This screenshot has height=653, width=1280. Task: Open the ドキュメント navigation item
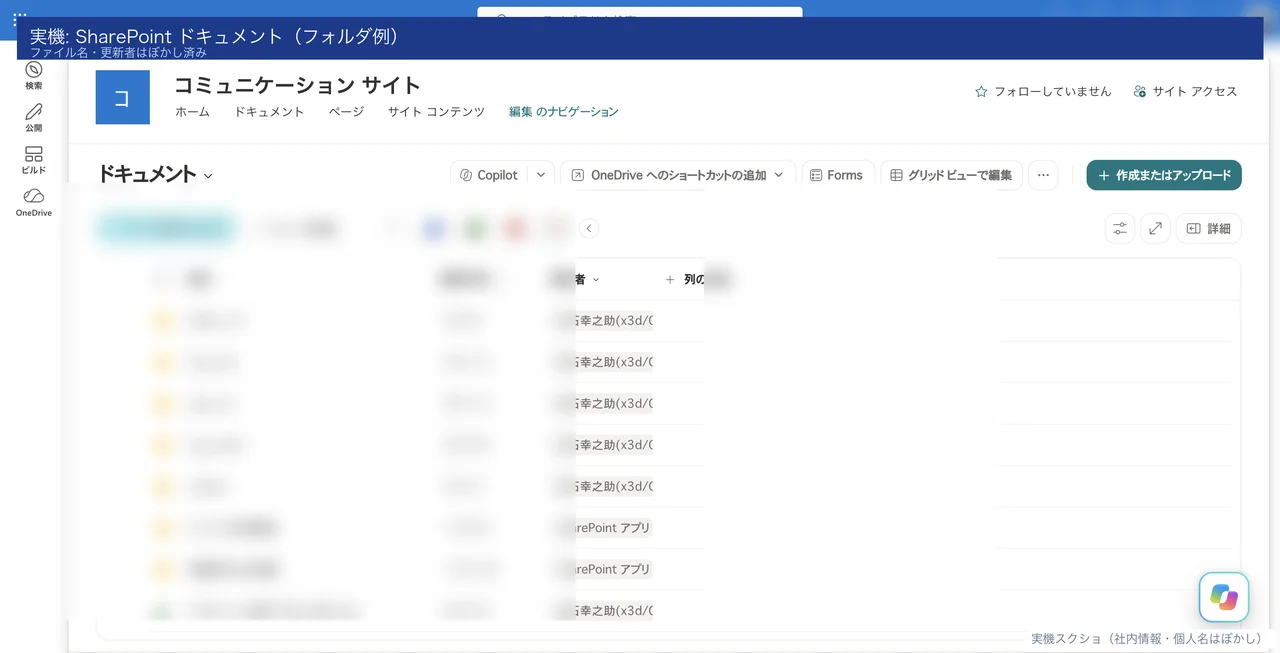[x=269, y=112]
